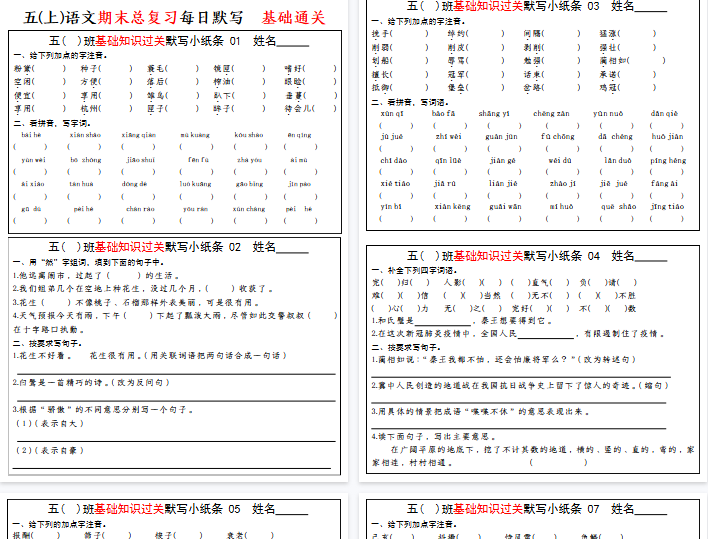Click pinyin 'huǒ jiàn' in slip 03
The width and height of the screenshot is (708, 539).
click(667, 137)
